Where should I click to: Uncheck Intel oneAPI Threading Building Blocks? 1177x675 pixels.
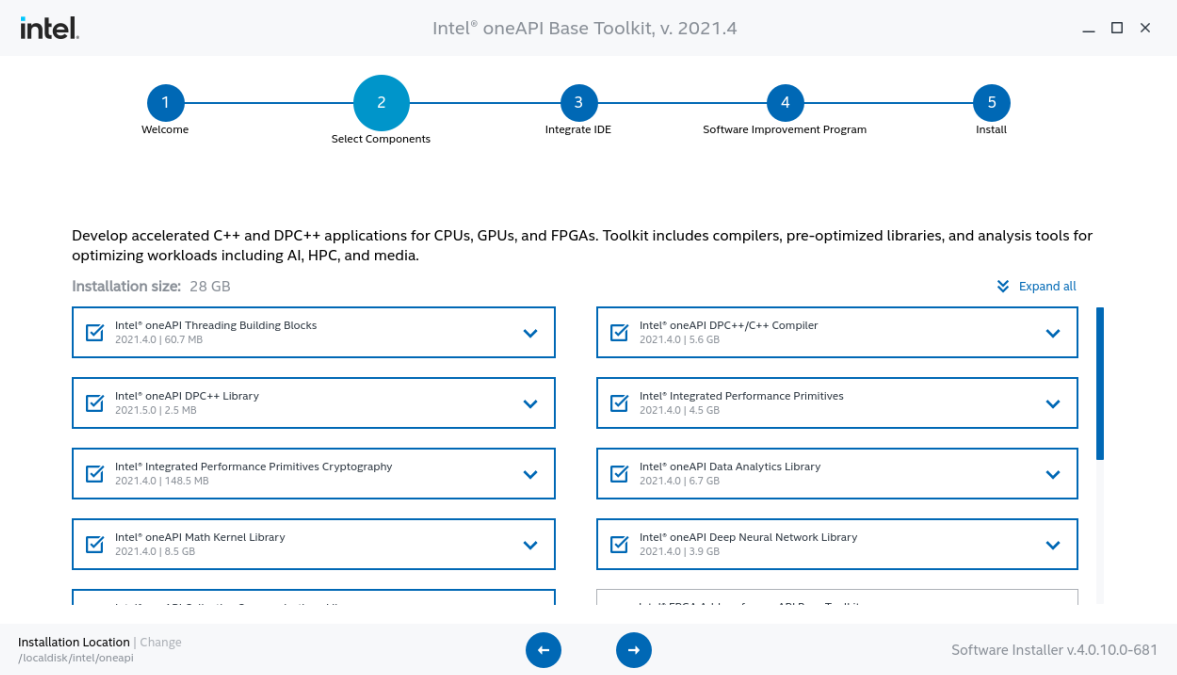95,332
